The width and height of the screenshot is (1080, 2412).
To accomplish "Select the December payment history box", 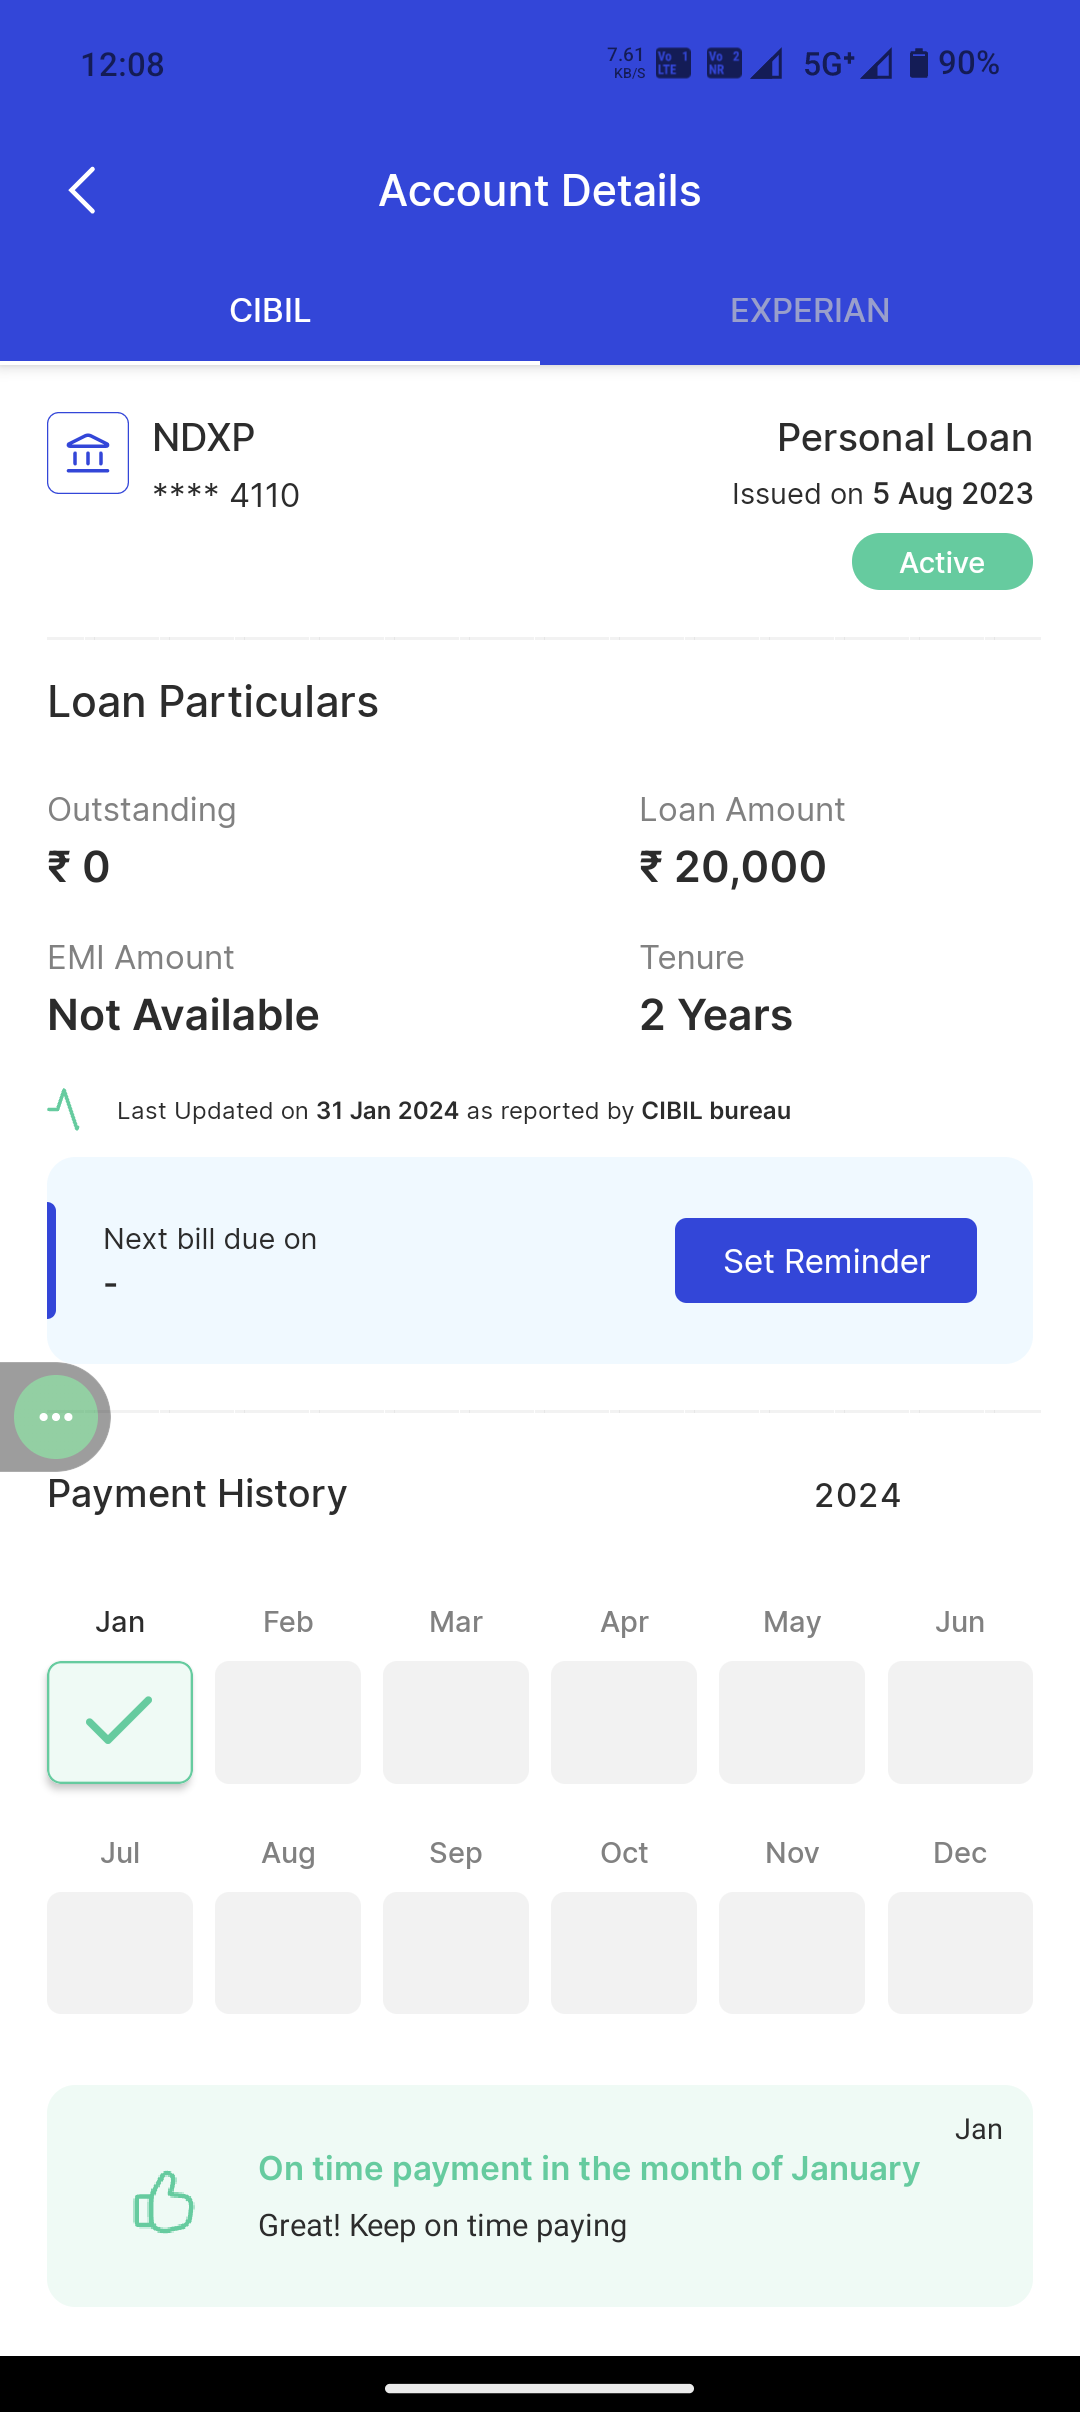I will pyautogui.click(x=960, y=1952).
